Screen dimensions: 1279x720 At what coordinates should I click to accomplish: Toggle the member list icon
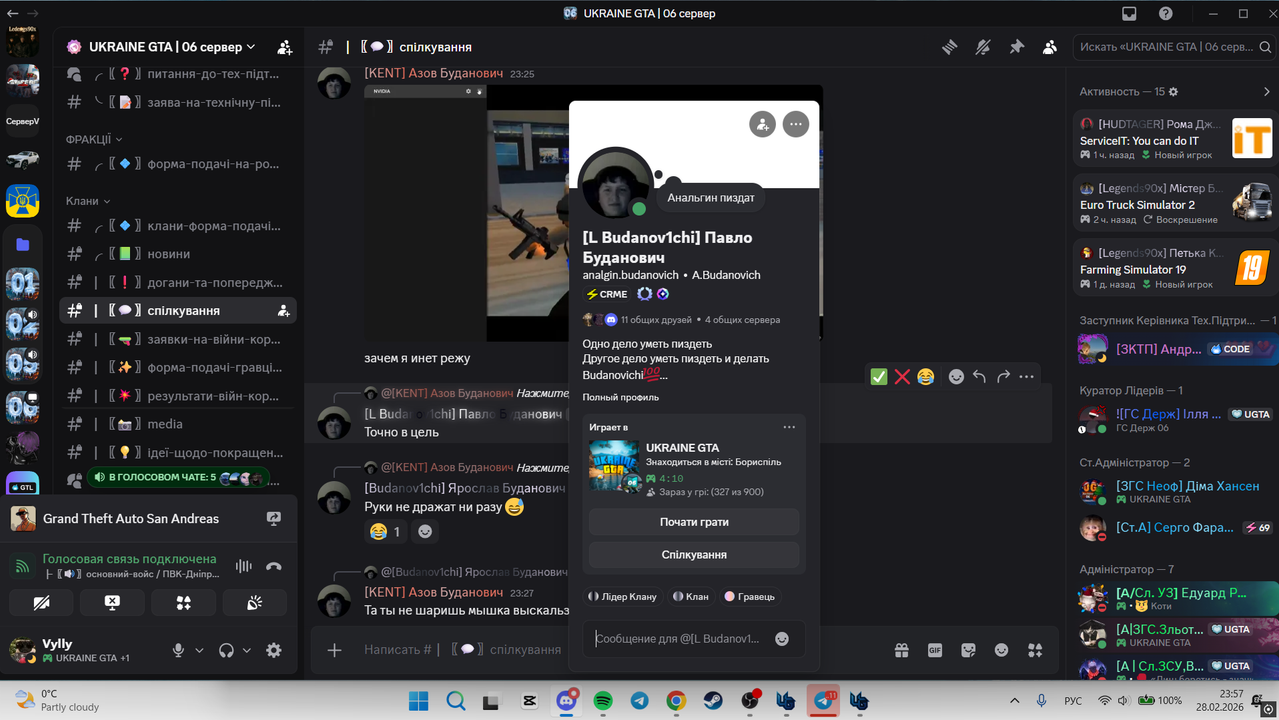click(1050, 47)
